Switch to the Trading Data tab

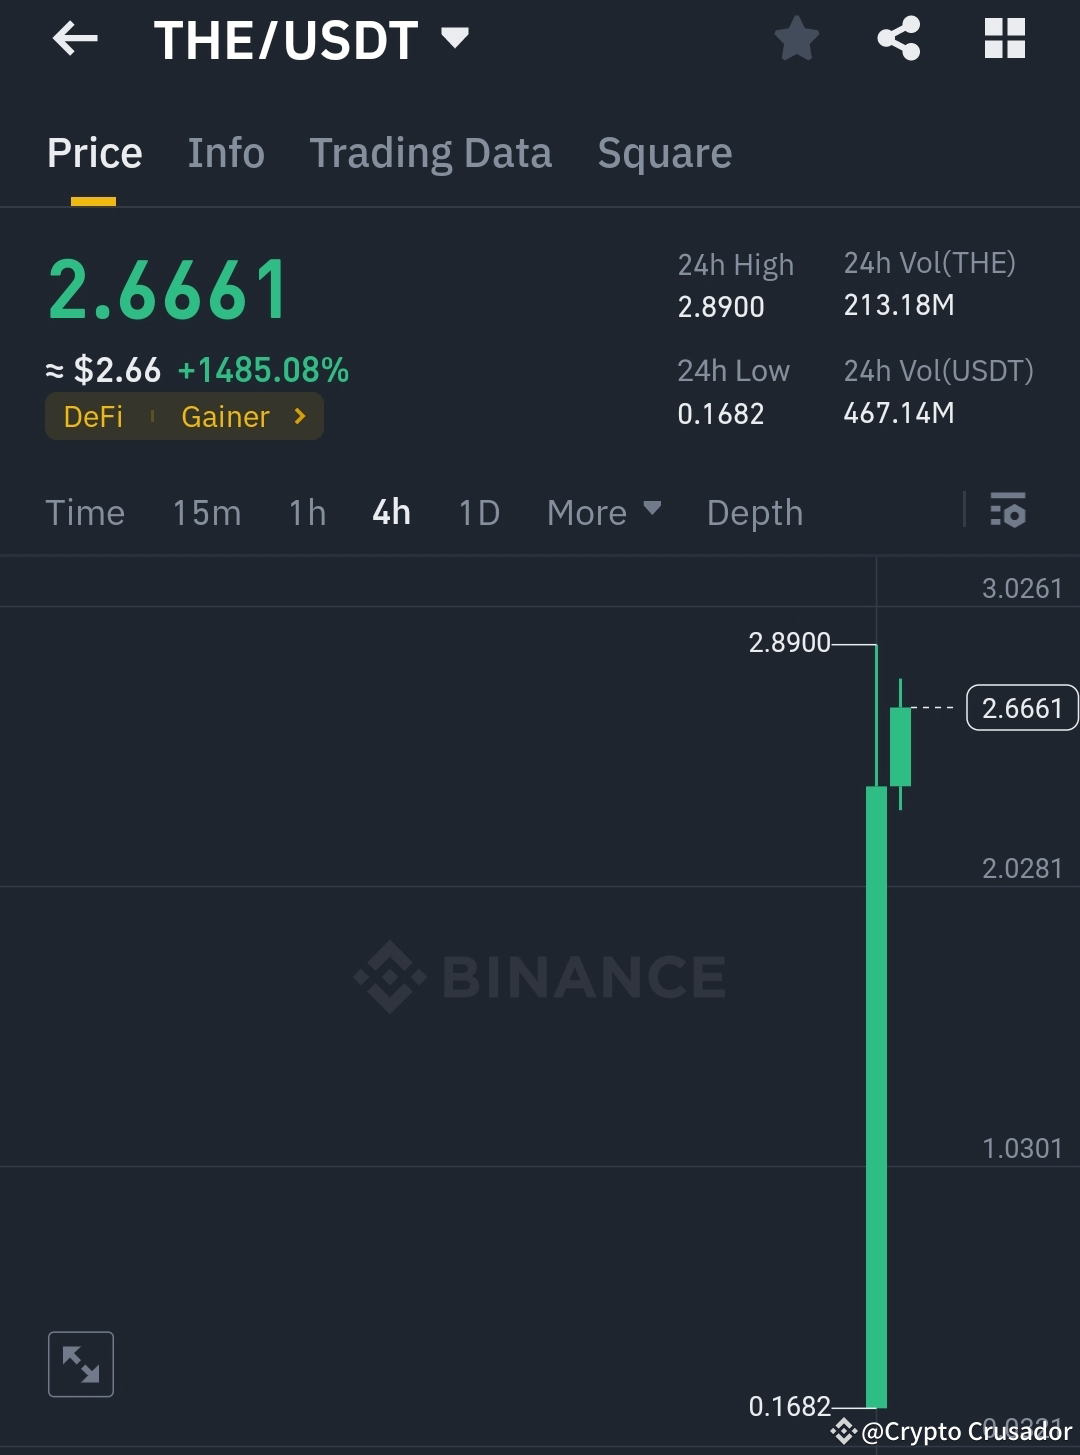tap(431, 152)
